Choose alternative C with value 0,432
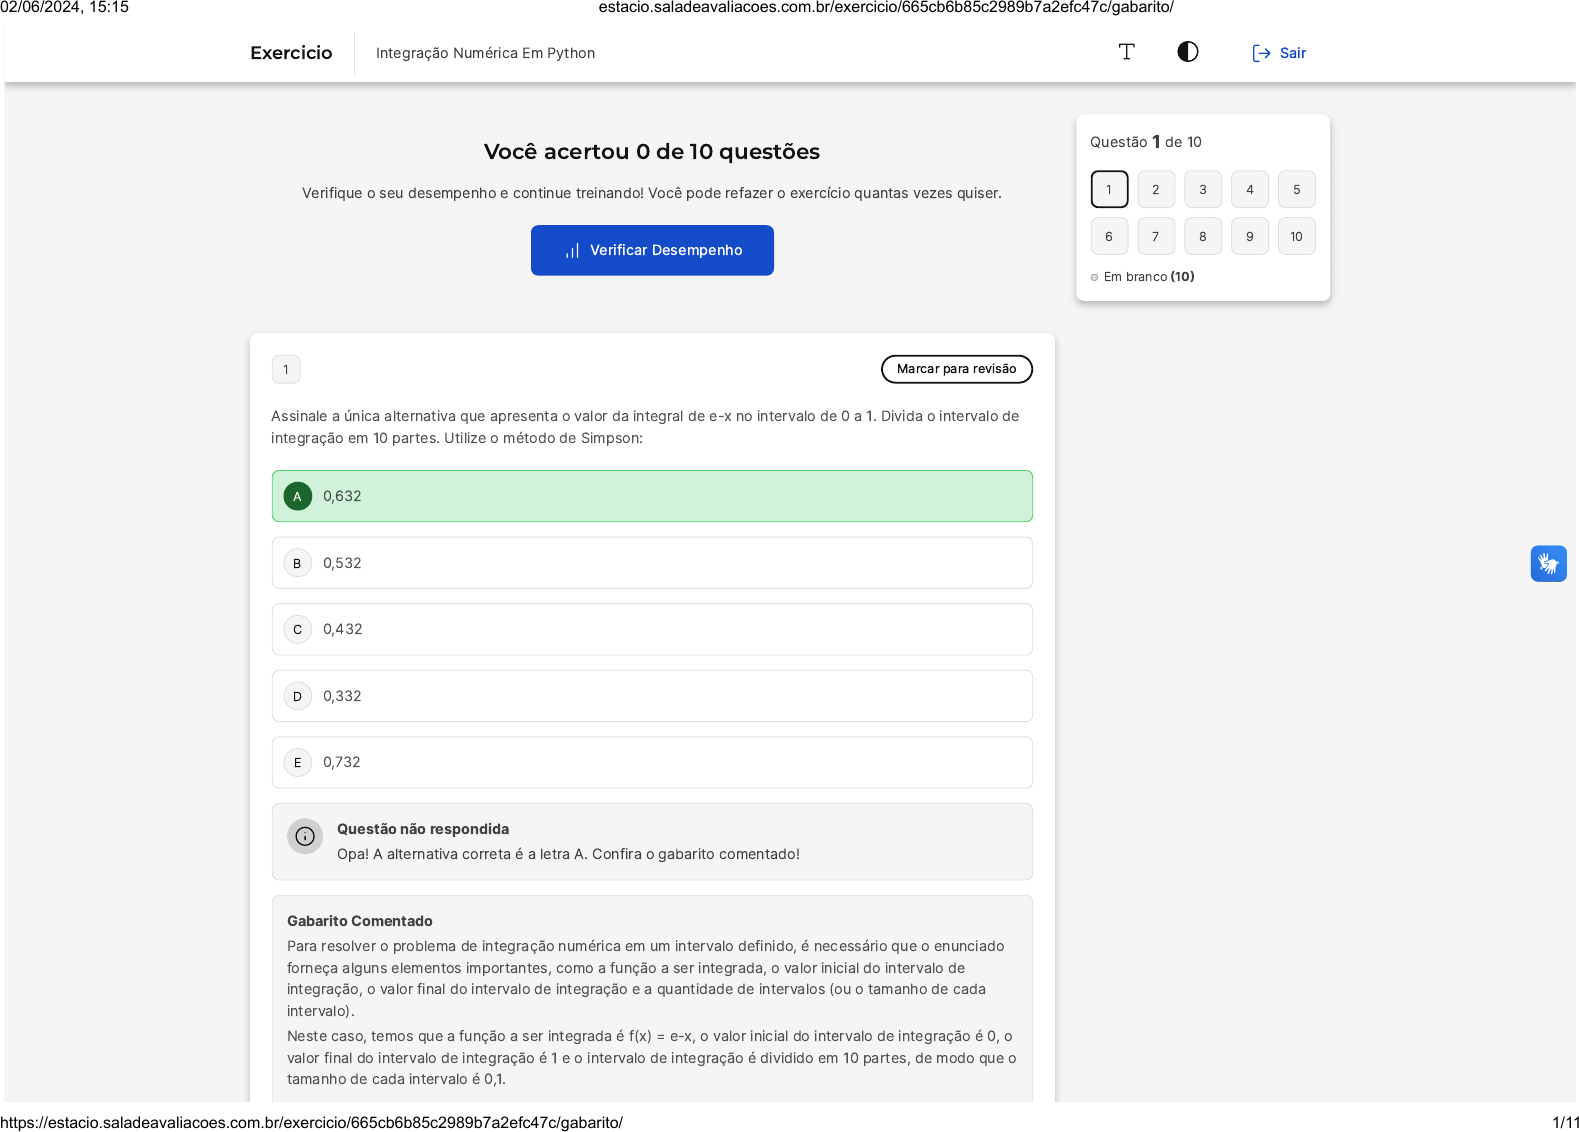The width and height of the screenshot is (1579, 1132). (652, 629)
